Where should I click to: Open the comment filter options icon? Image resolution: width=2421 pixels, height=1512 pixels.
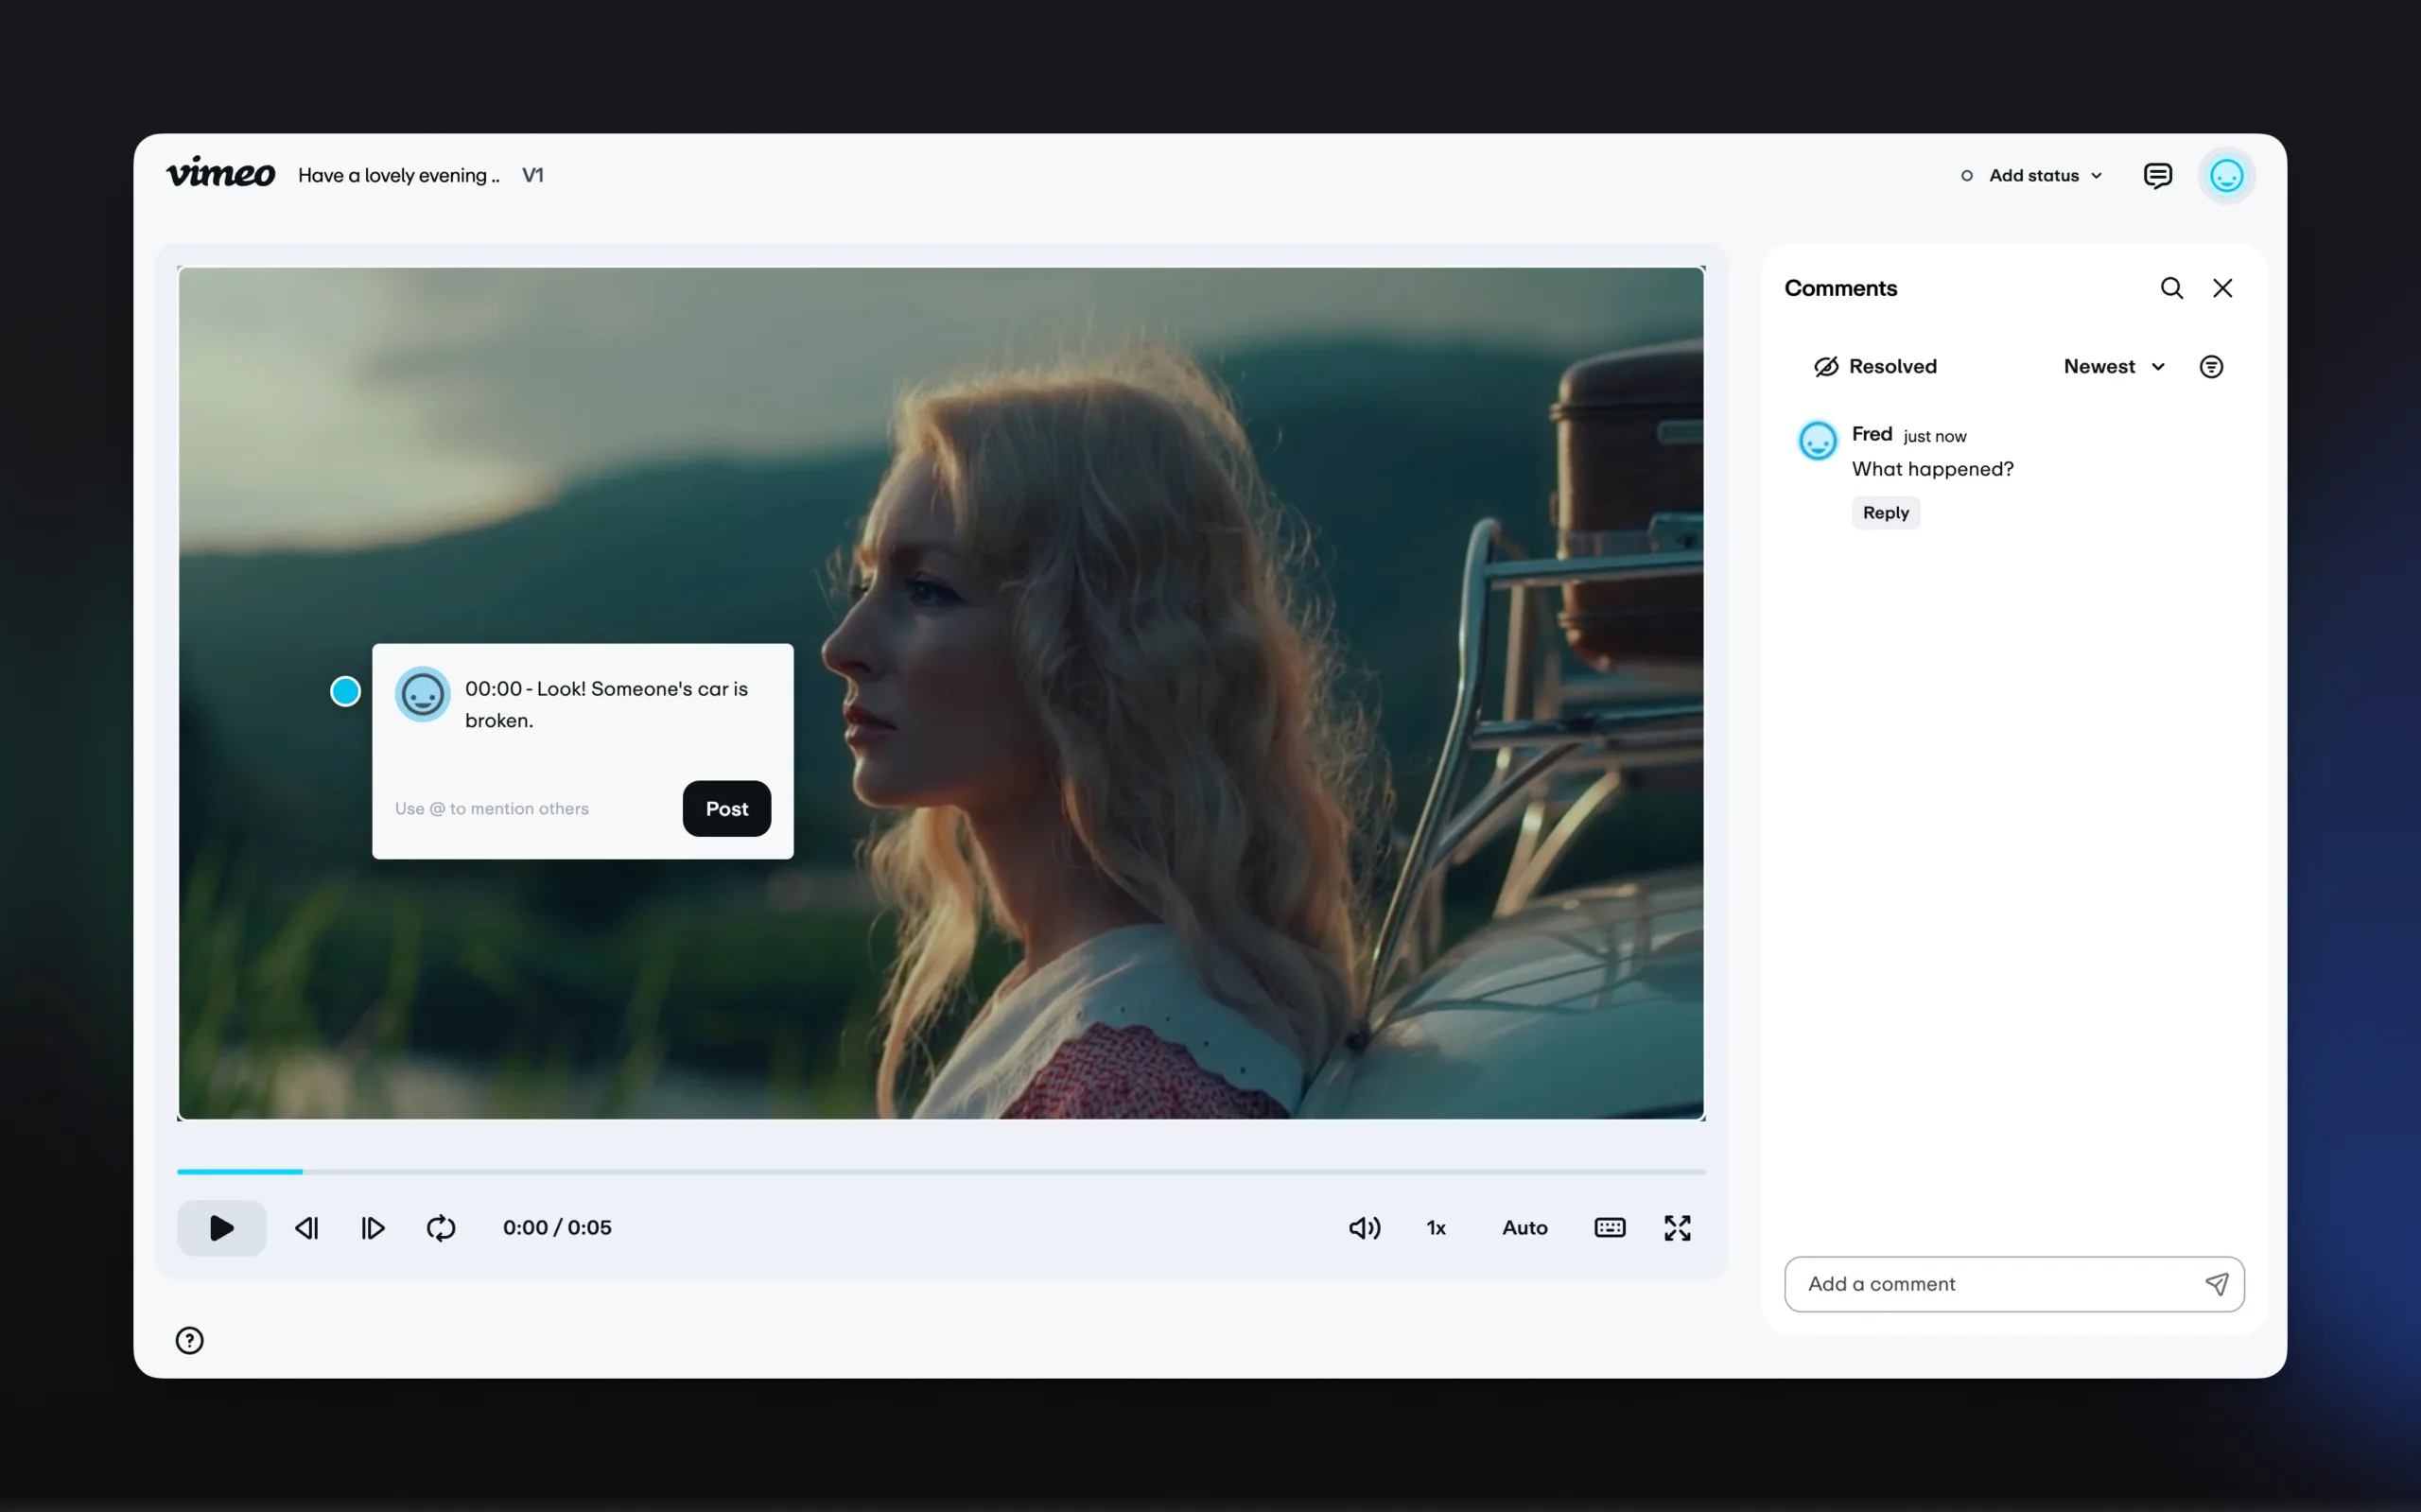coord(2211,366)
